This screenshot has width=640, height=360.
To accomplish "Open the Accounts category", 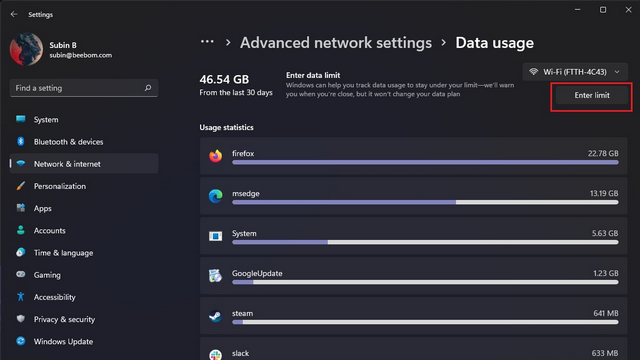I will tap(84, 230).
